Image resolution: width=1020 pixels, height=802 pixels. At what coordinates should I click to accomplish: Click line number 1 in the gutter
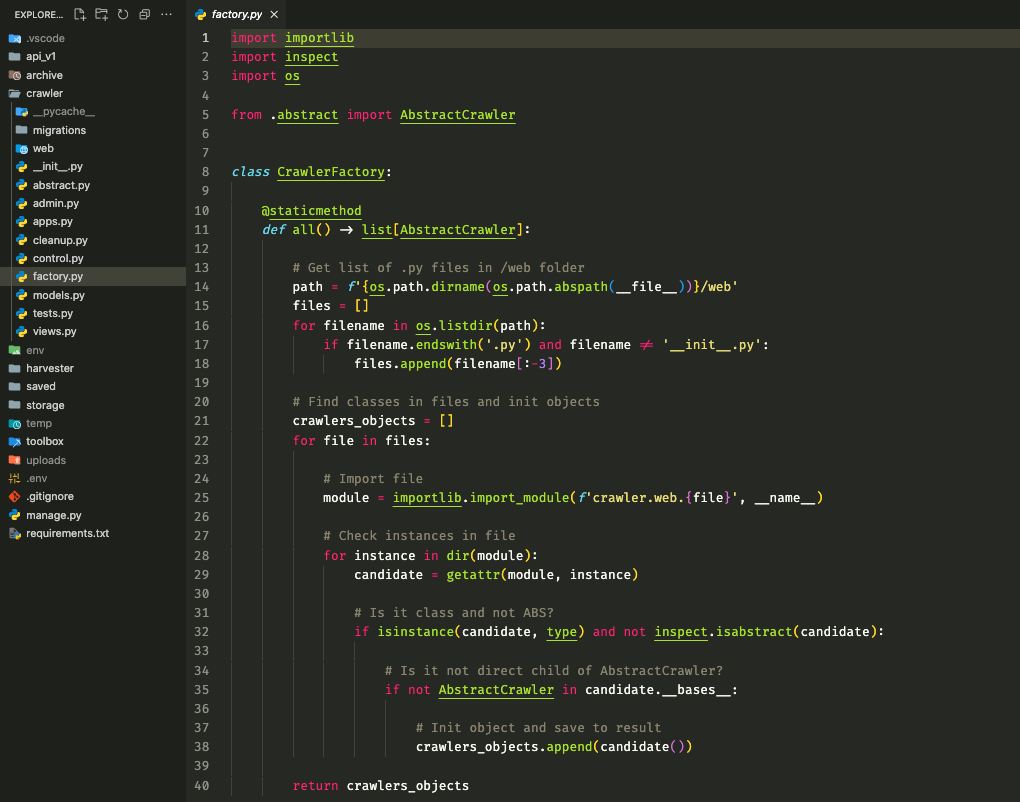point(205,38)
